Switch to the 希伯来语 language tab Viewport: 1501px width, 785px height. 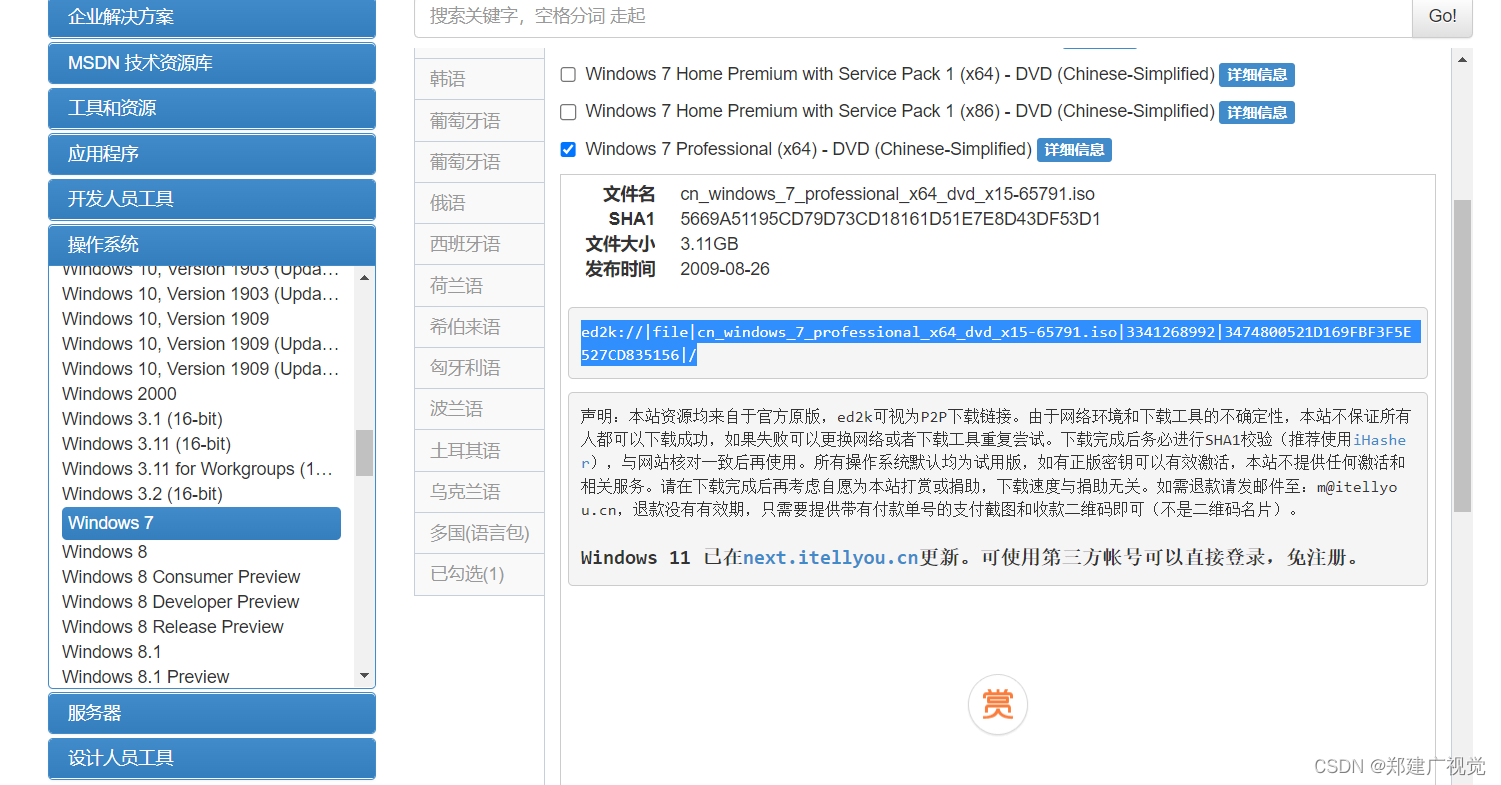click(479, 327)
